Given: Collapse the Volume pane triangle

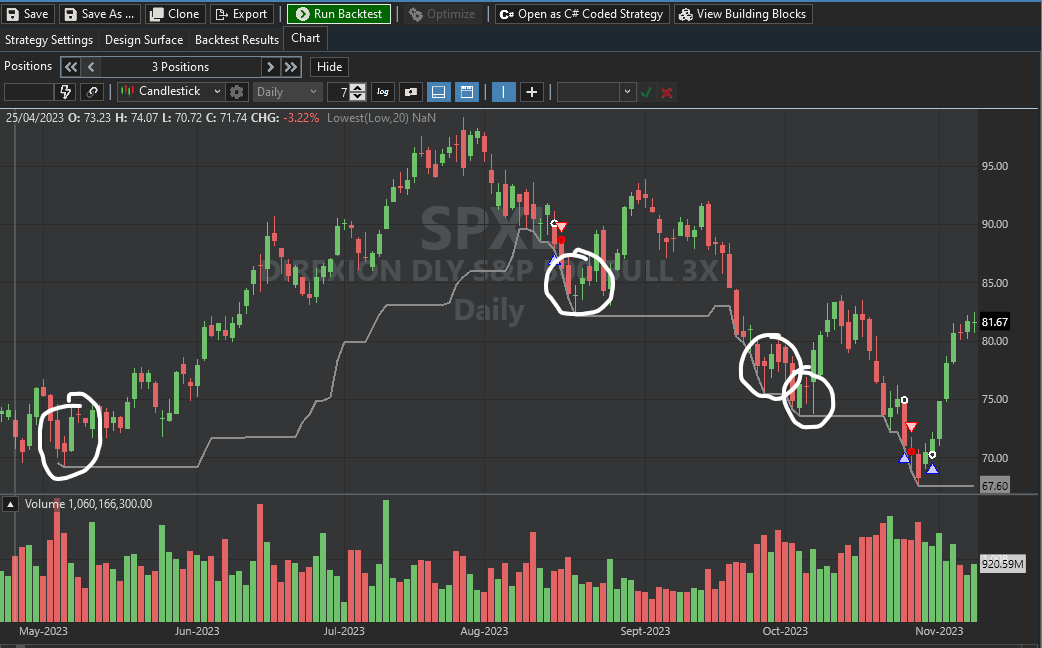Looking at the screenshot, I should [x=12, y=504].
